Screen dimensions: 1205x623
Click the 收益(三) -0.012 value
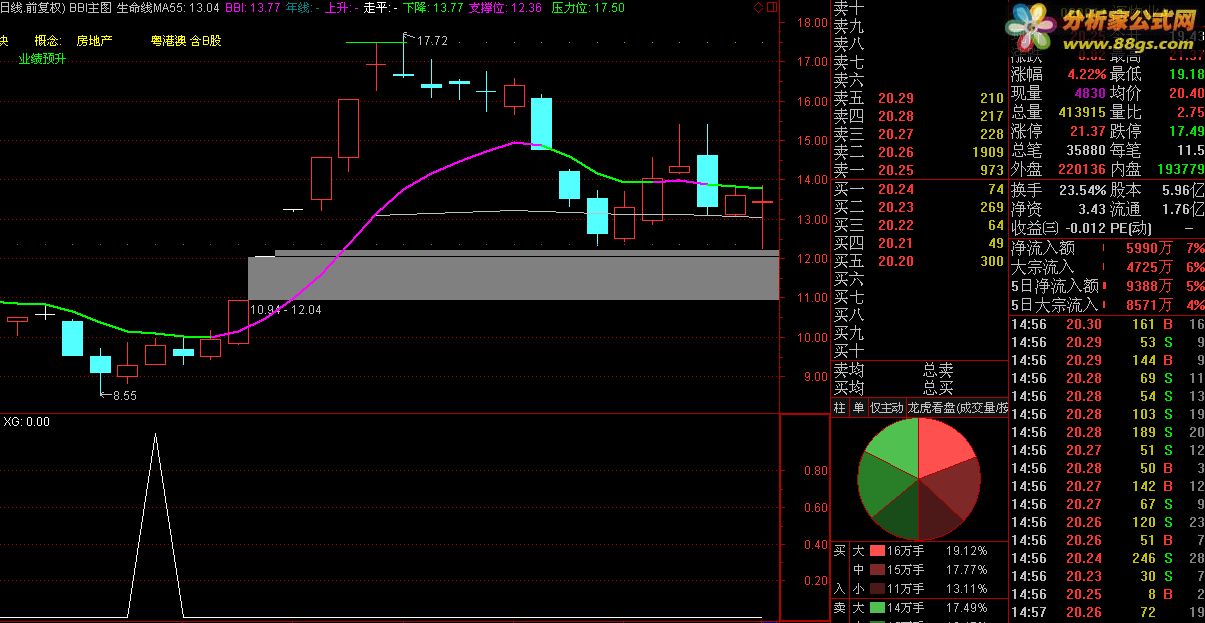click(x=1084, y=228)
